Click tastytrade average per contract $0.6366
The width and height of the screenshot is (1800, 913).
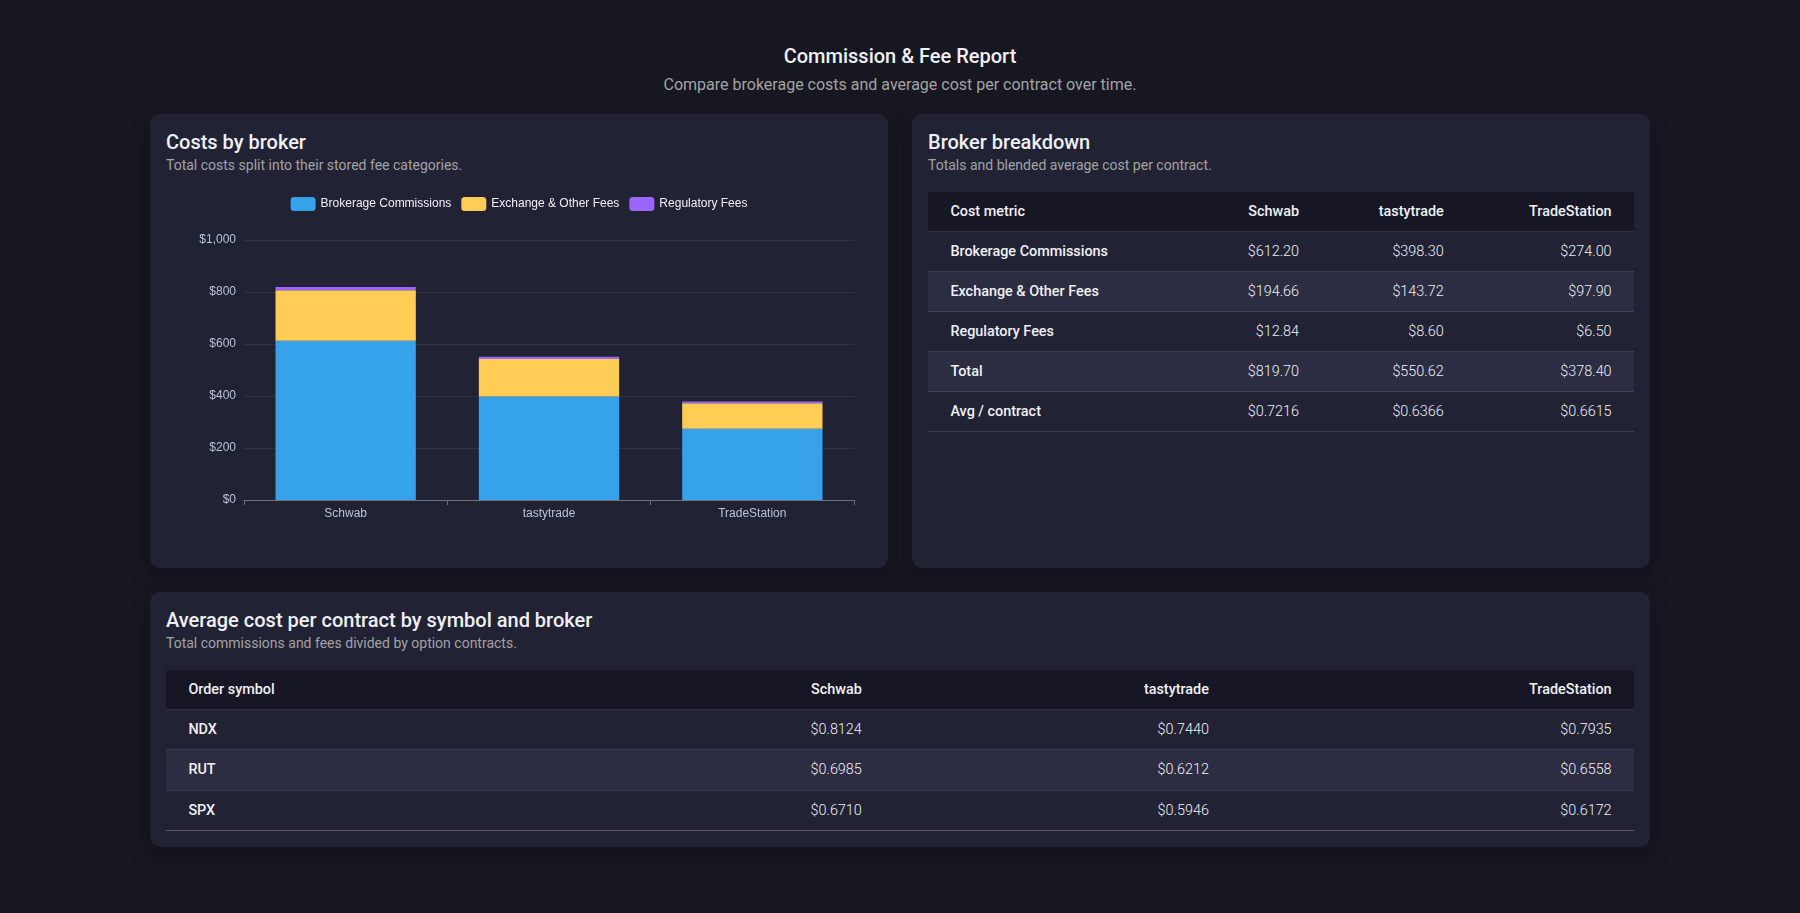[x=1418, y=411]
